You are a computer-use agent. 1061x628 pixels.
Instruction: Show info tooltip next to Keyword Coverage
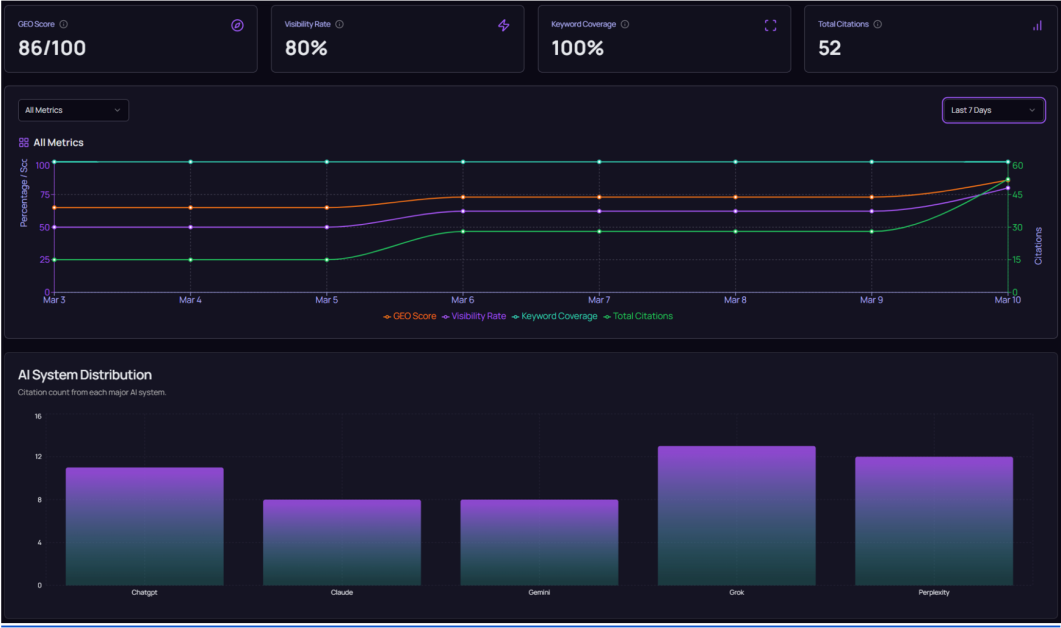coord(625,24)
